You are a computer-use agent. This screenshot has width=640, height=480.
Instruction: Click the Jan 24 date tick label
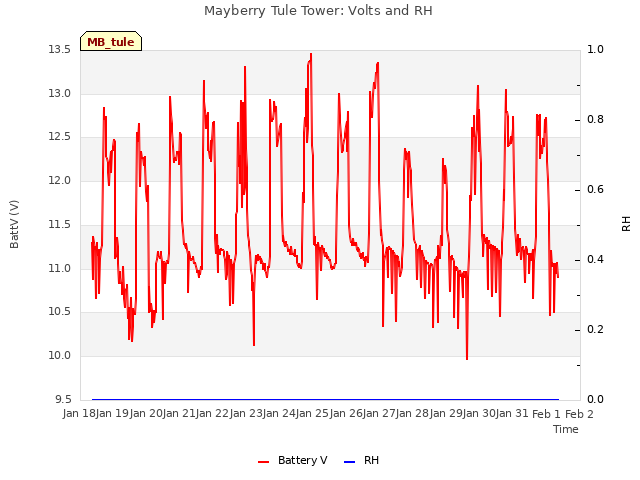279,413
